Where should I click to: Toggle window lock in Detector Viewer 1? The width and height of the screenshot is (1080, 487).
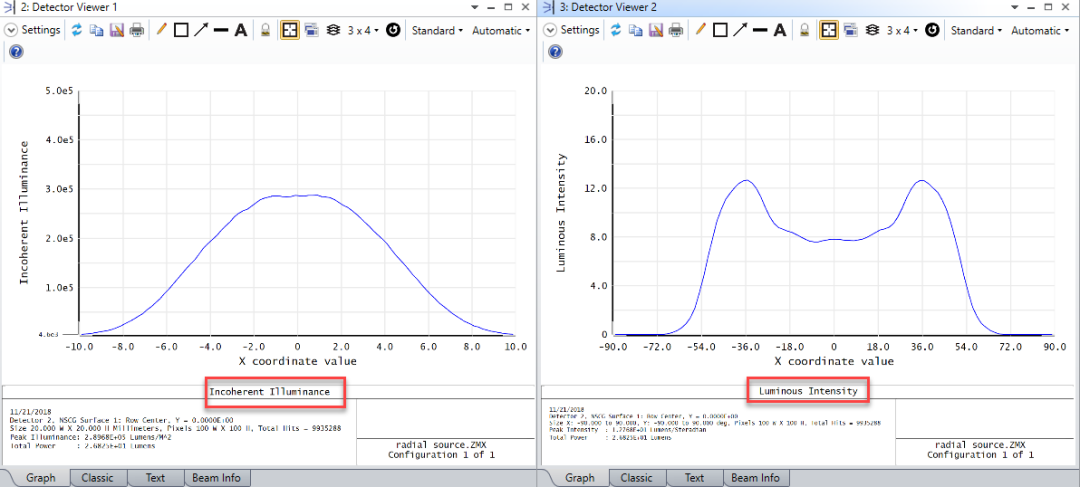pyautogui.click(x=265, y=30)
